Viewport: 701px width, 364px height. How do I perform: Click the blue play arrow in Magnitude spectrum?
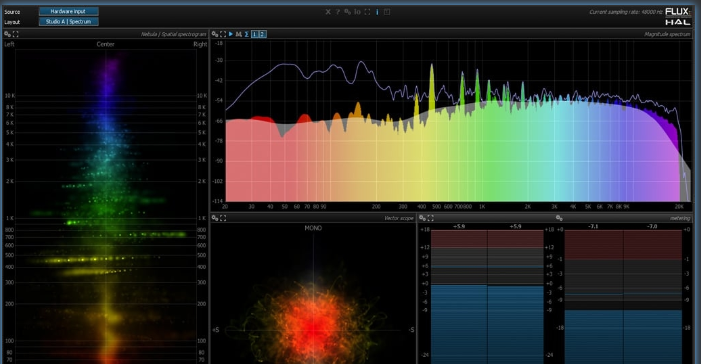click(231, 34)
